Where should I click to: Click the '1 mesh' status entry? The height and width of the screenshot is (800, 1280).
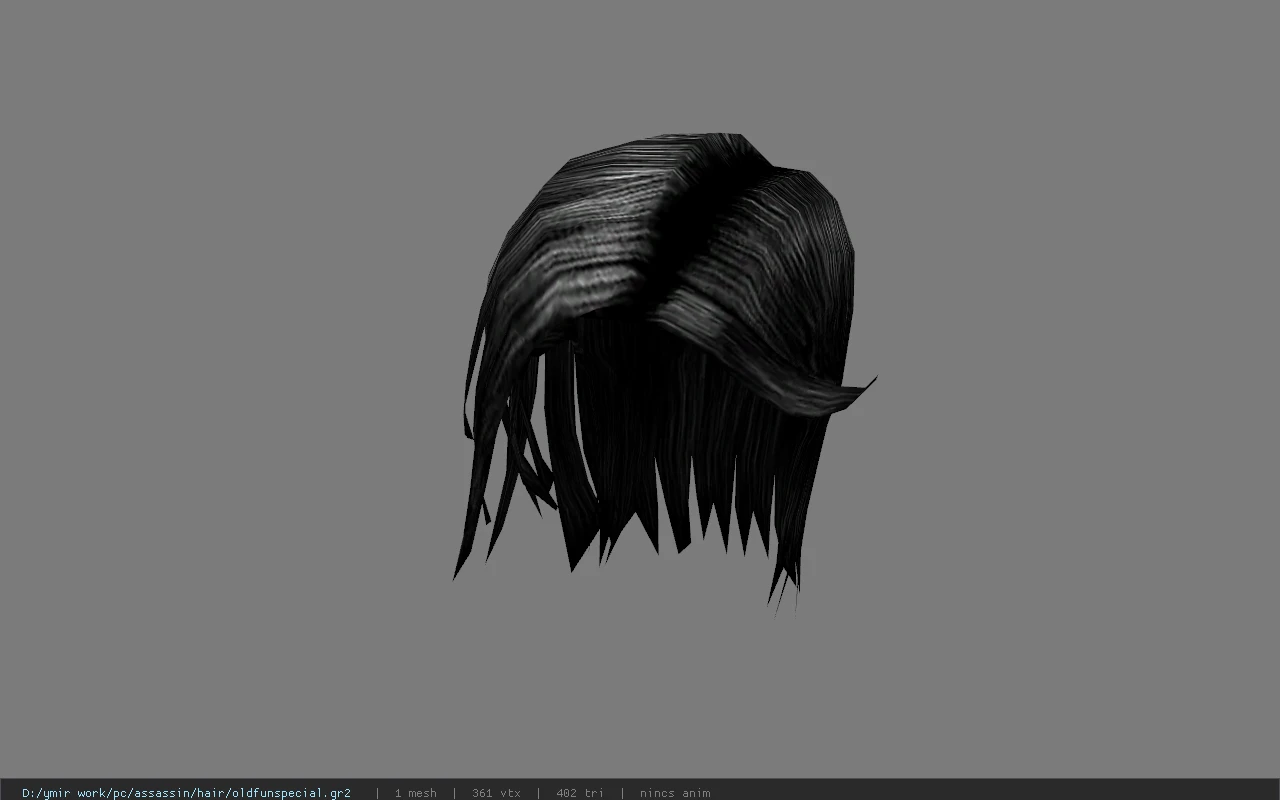415,793
